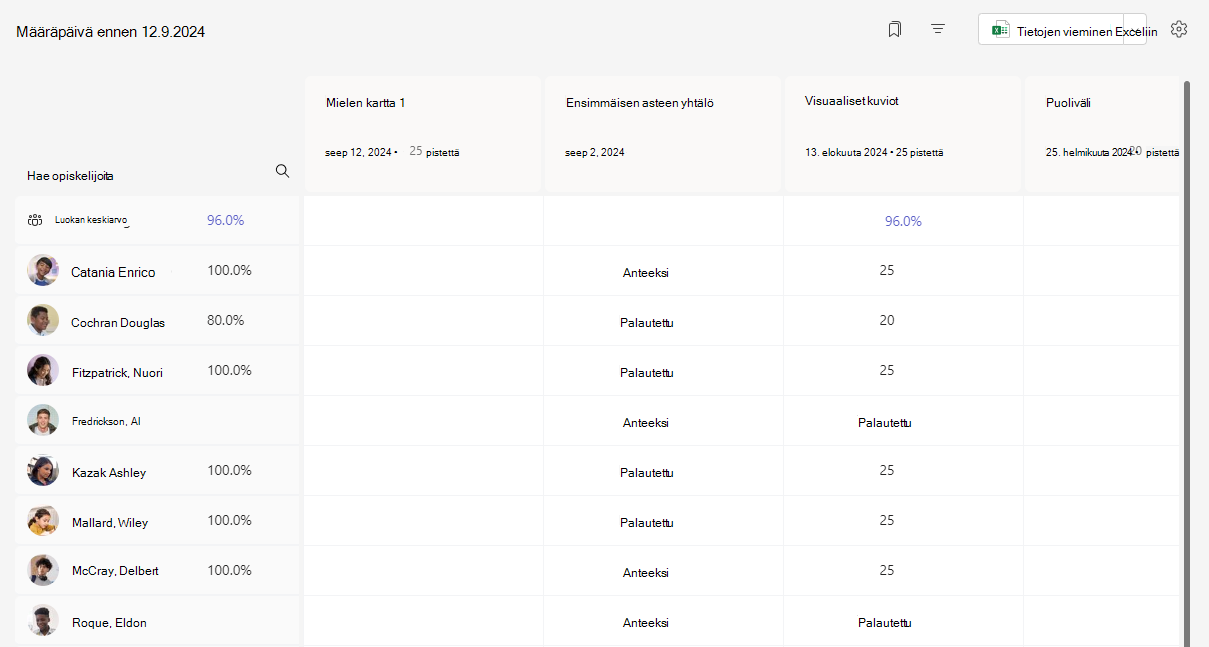
Task: Click the vertical scrollbar on the right
Action: tap(1187, 360)
